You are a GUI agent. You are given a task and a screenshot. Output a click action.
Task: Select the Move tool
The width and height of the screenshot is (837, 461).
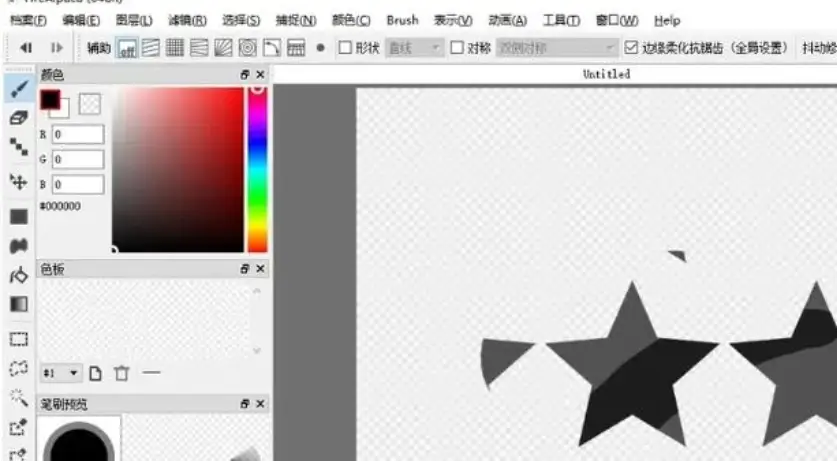(x=19, y=181)
